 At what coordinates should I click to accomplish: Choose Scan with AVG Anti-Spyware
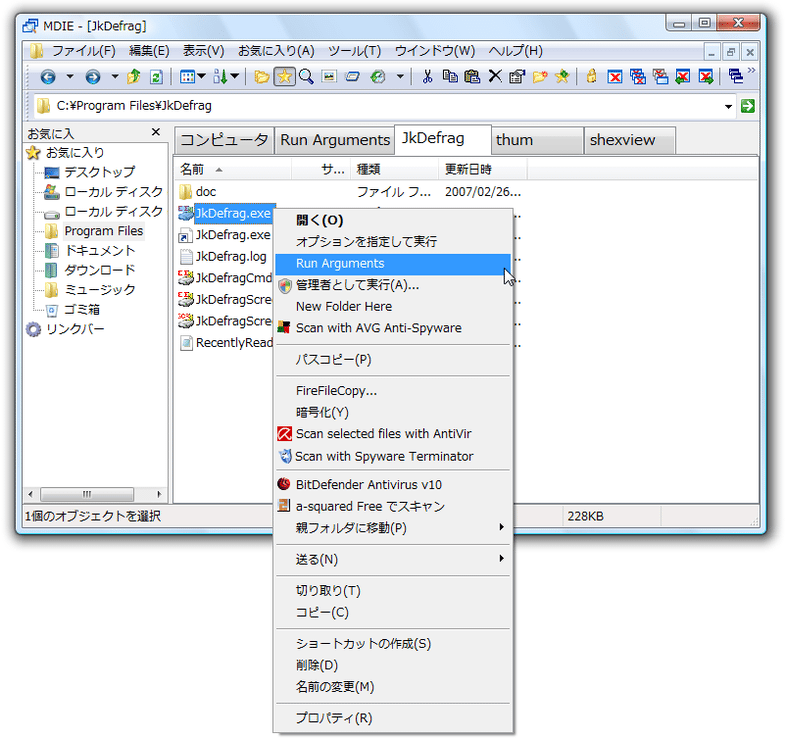[x=393, y=328]
